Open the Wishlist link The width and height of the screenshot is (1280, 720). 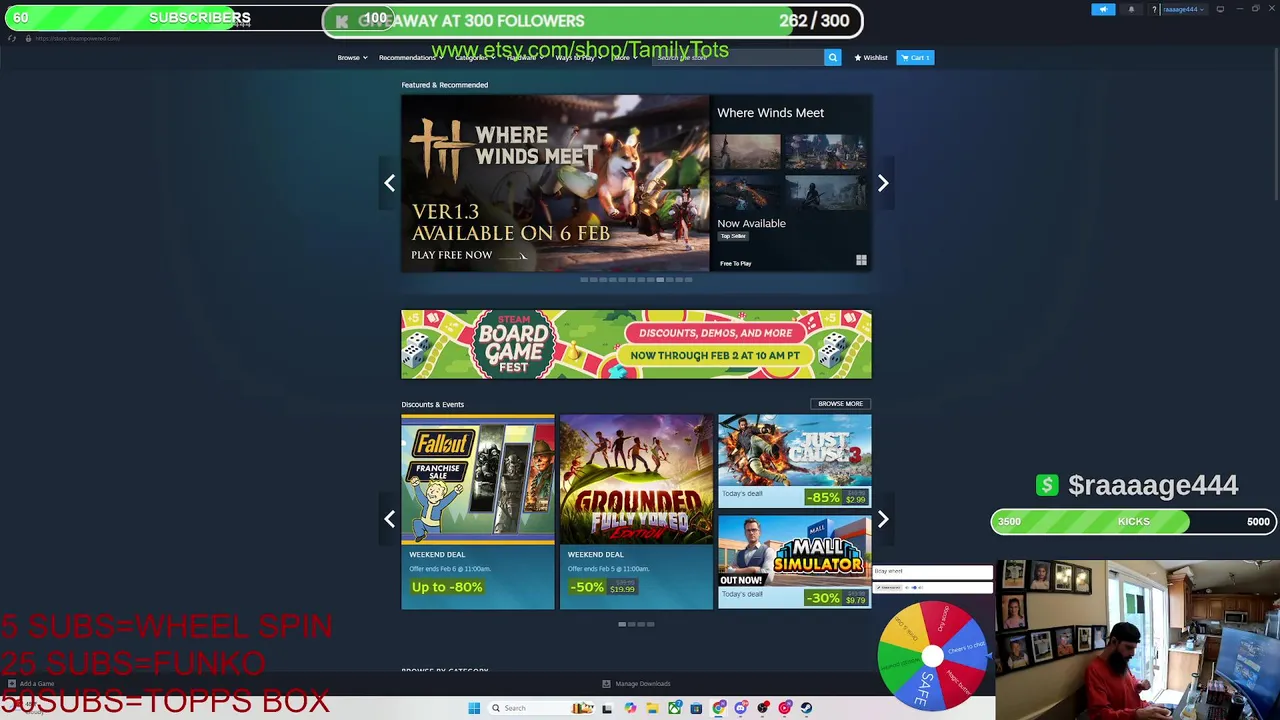click(871, 58)
